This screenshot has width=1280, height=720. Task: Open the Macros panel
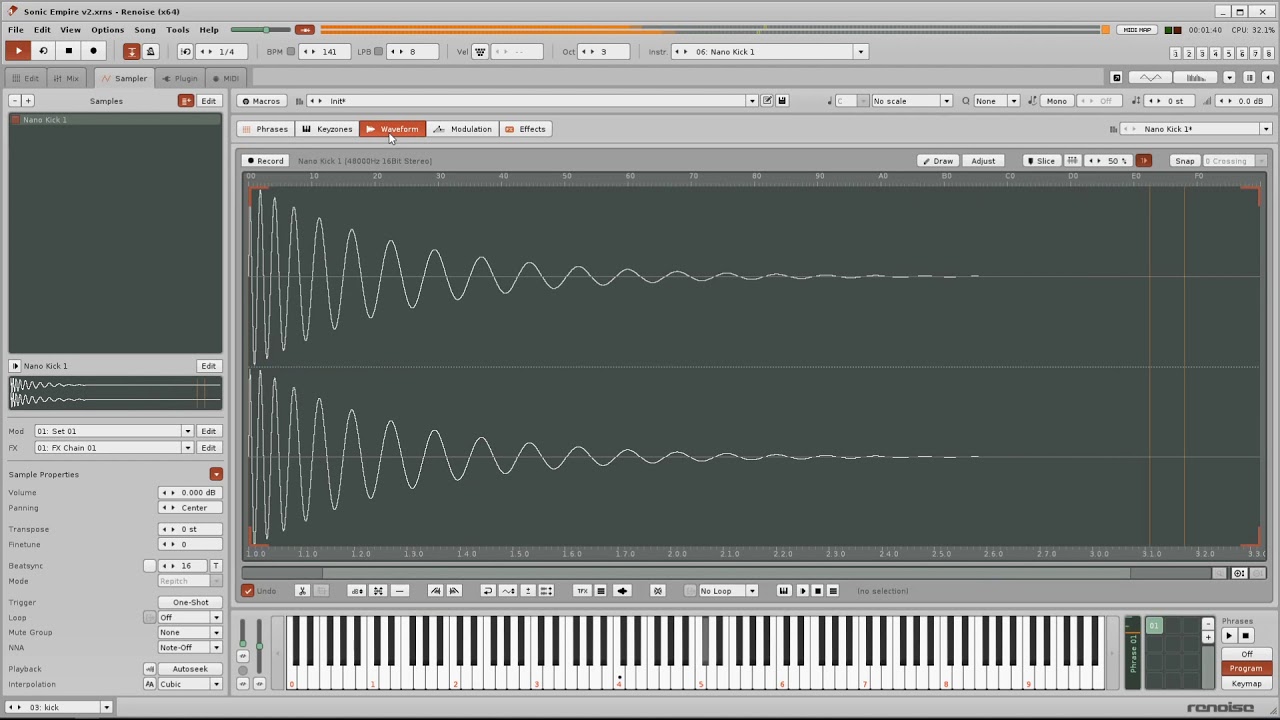[x=261, y=101]
